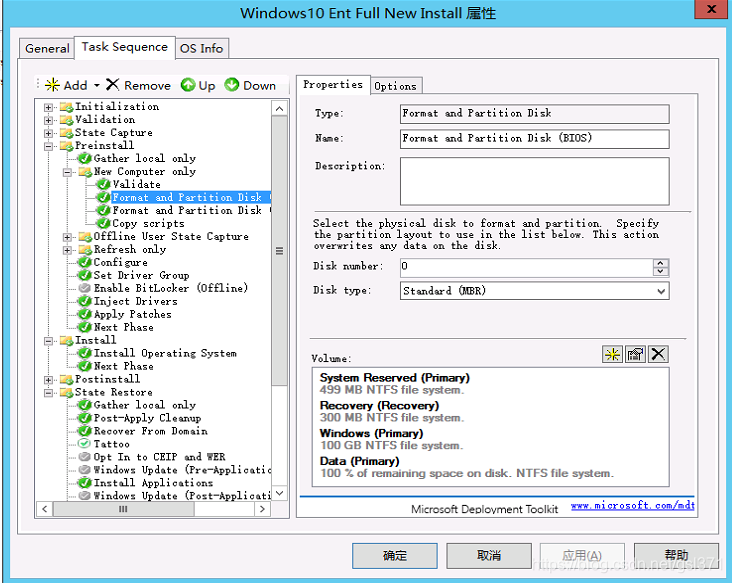Click the volume properties icon
Screen dimensions: 732x583
click(x=635, y=354)
